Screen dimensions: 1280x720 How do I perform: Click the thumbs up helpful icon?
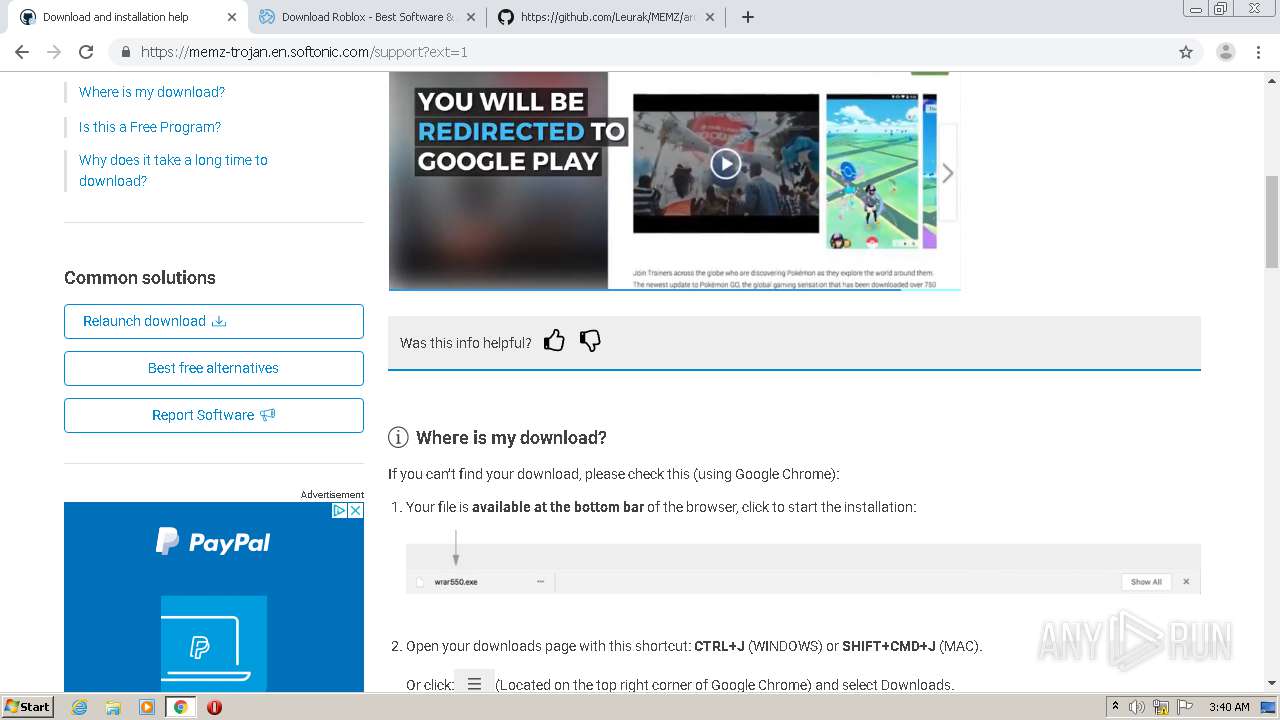click(x=555, y=341)
